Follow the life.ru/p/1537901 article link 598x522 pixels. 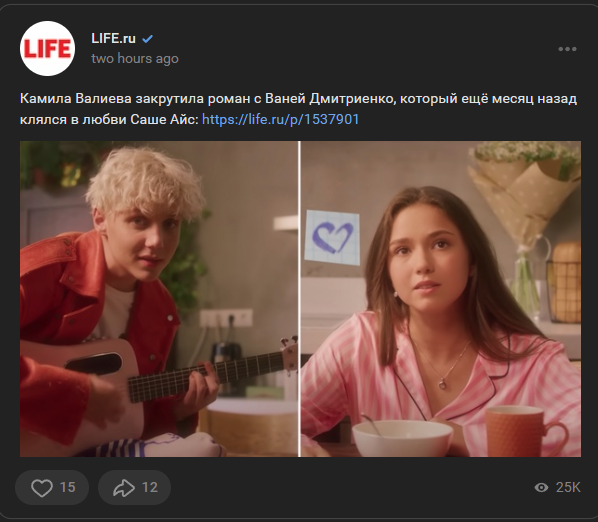[280, 119]
